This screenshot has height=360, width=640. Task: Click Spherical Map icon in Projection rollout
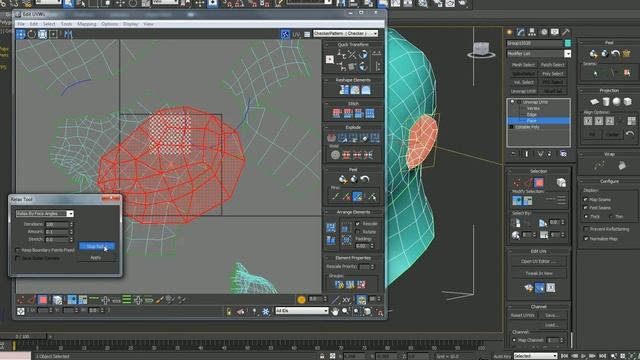coord(616,101)
